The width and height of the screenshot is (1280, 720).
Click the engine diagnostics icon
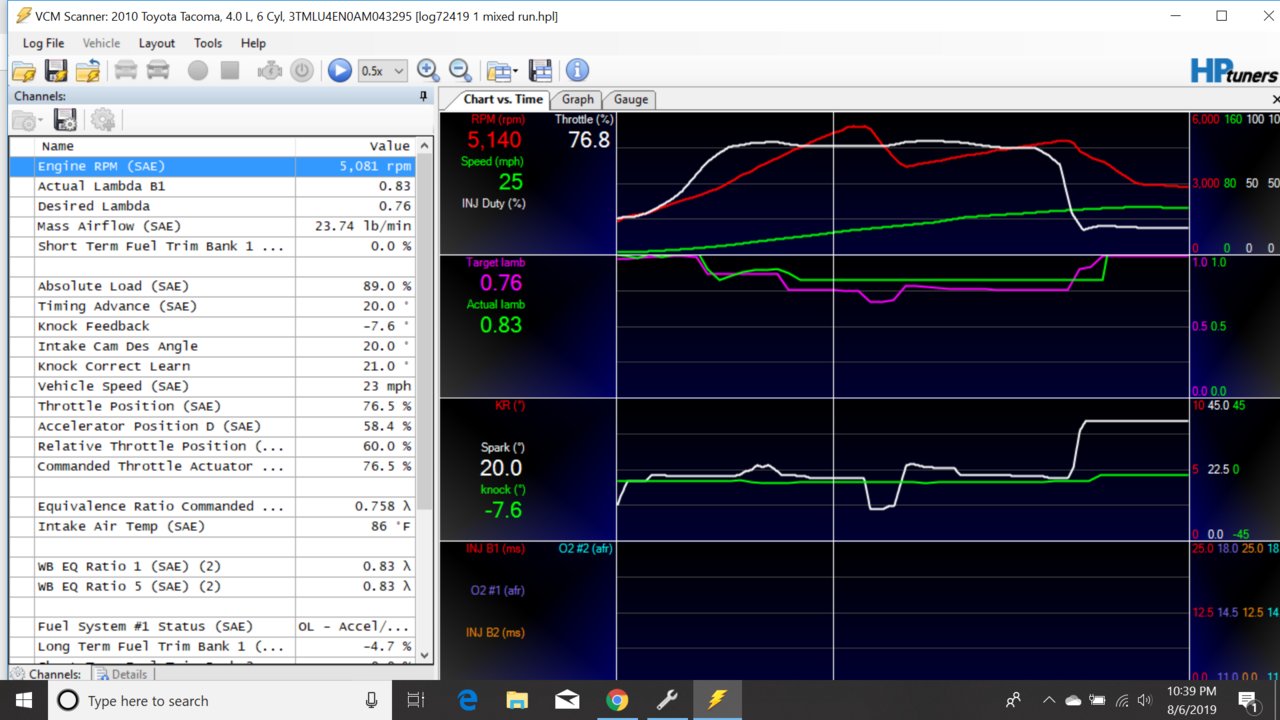point(270,71)
